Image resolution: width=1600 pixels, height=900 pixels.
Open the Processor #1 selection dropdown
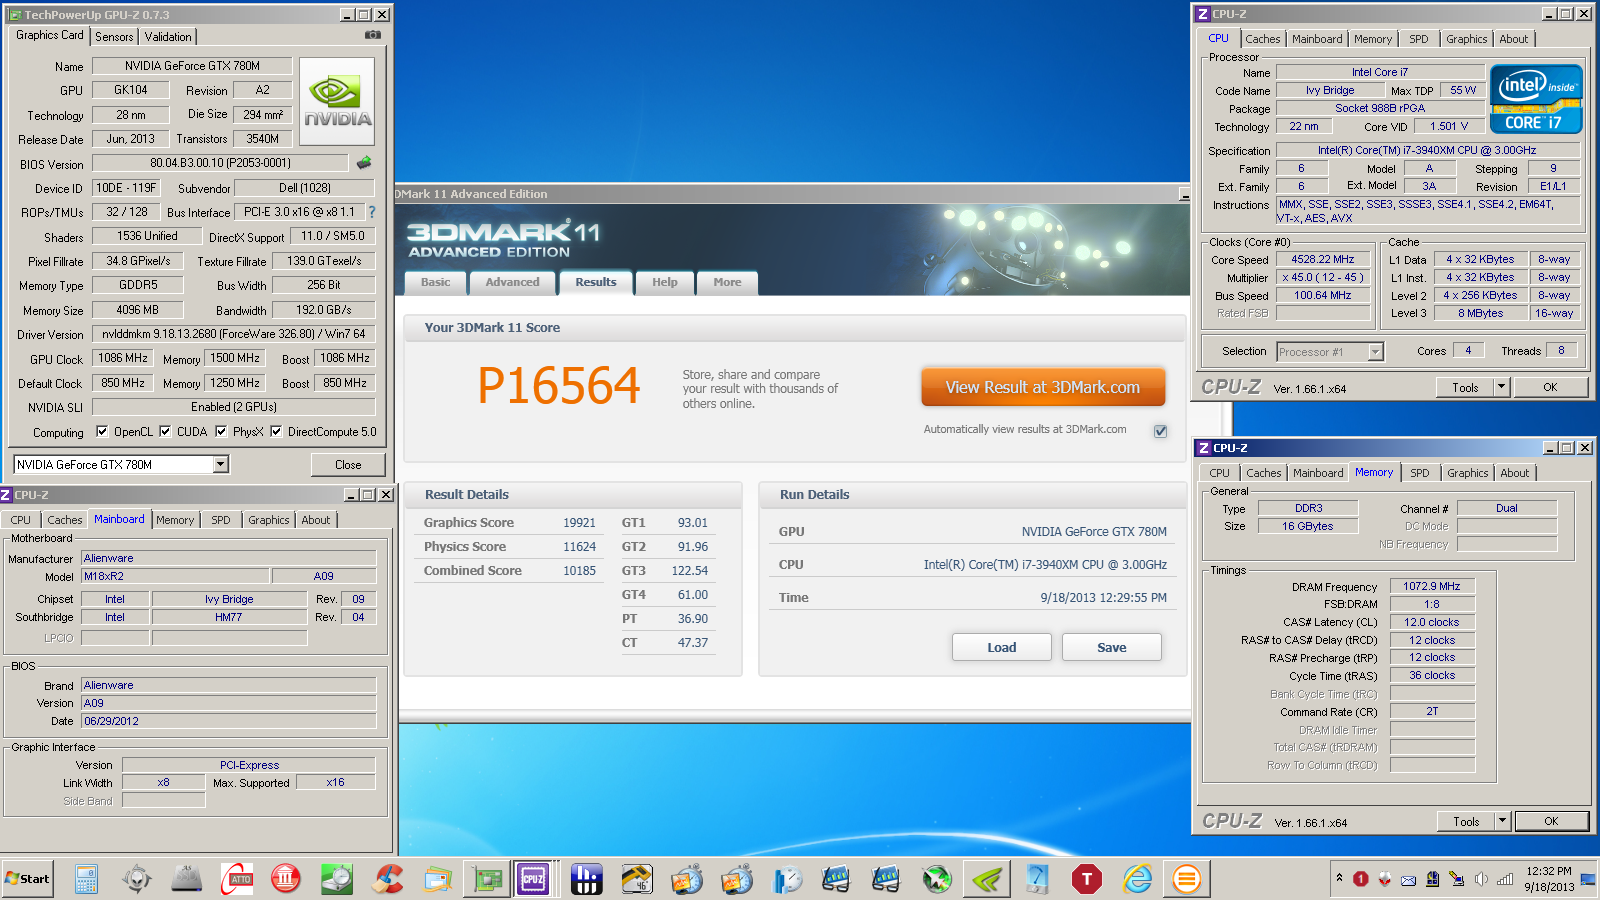[x=1375, y=351]
